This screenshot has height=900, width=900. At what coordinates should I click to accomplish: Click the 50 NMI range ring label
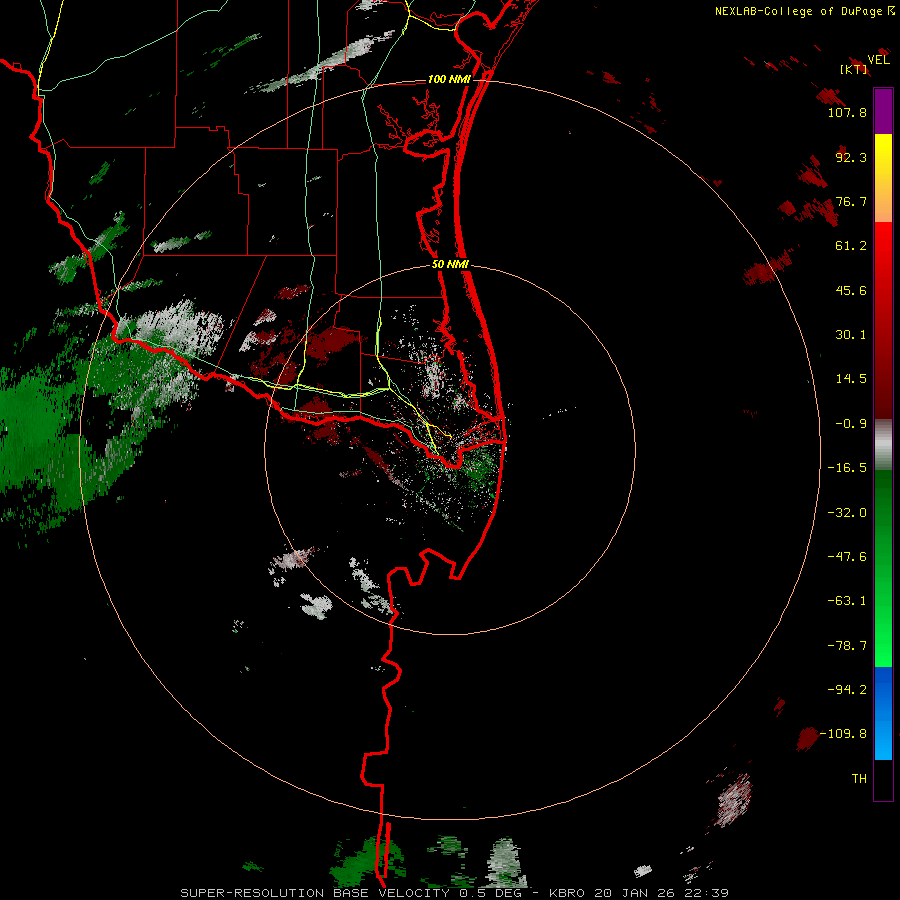click(450, 265)
